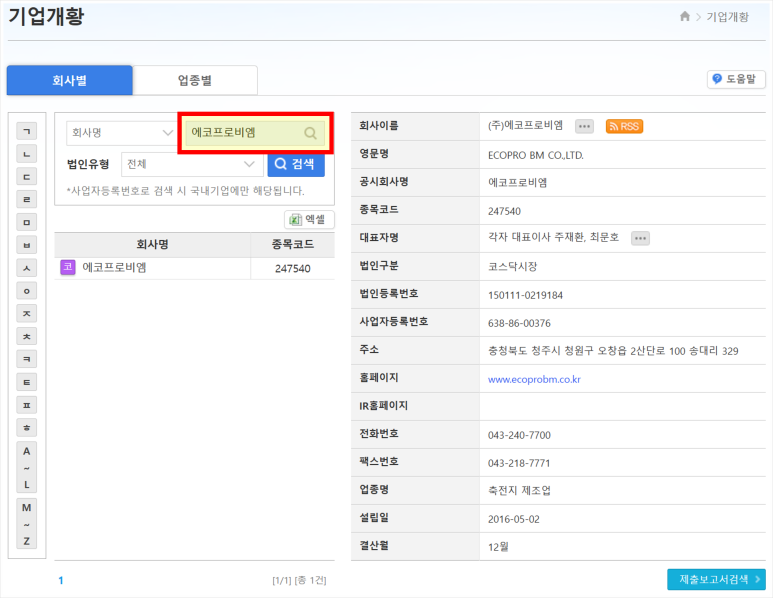
Task: Click ellipsis button beside 대표자명 value
Action: (640, 238)
